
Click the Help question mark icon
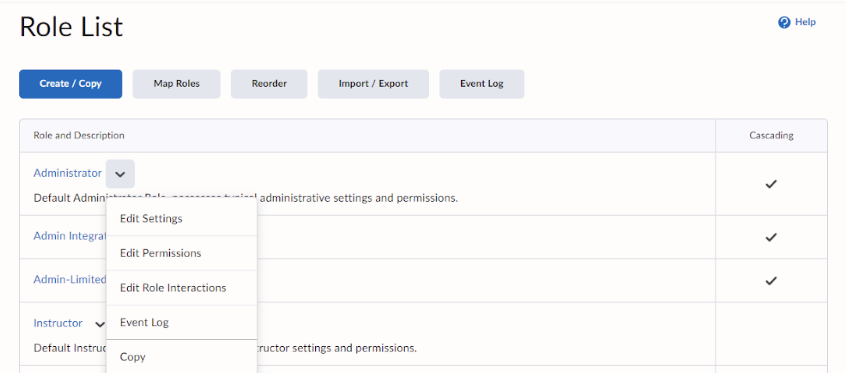784,23
